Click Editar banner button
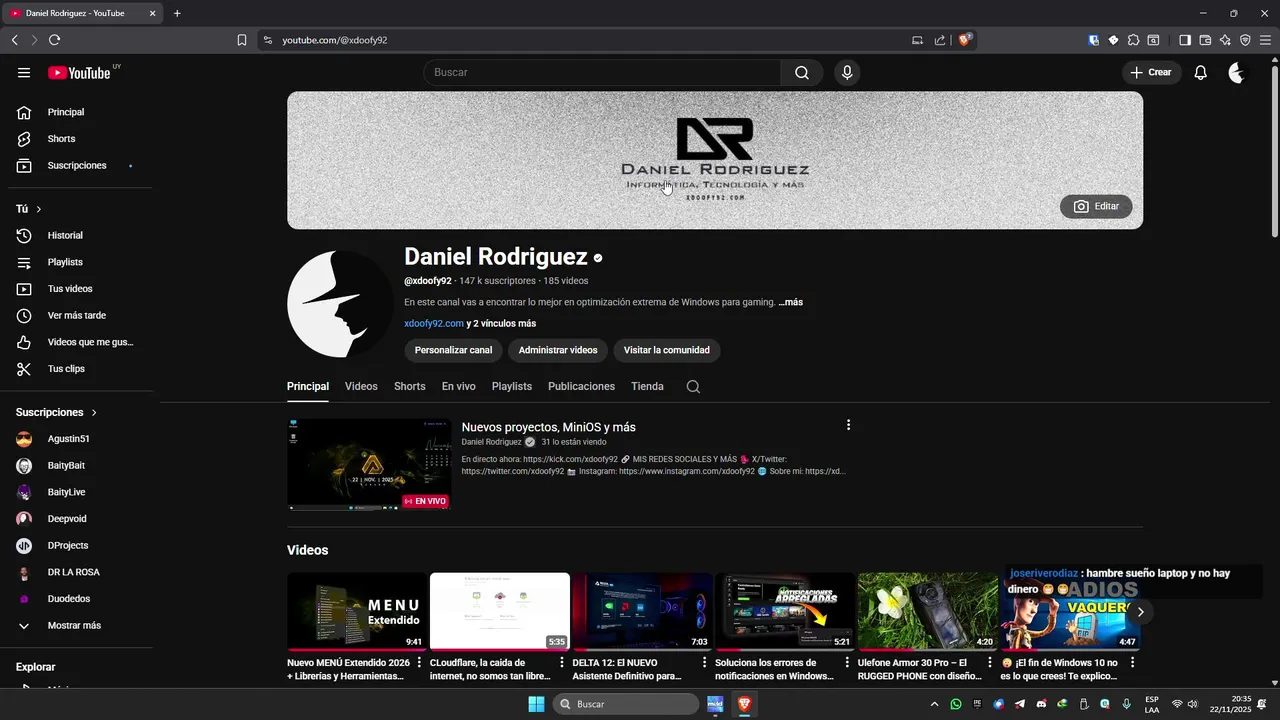 [x=1096, y=206]
